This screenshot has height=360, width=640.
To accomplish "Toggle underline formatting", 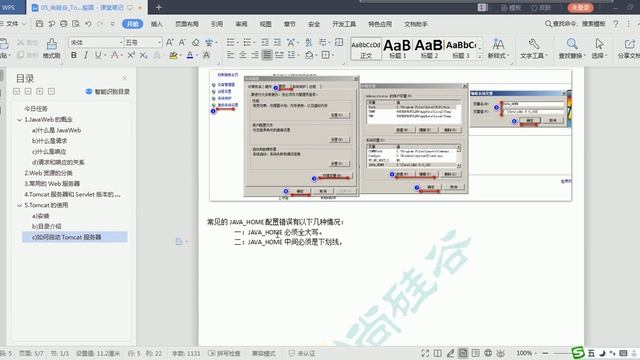I will (x=98, y=55).
